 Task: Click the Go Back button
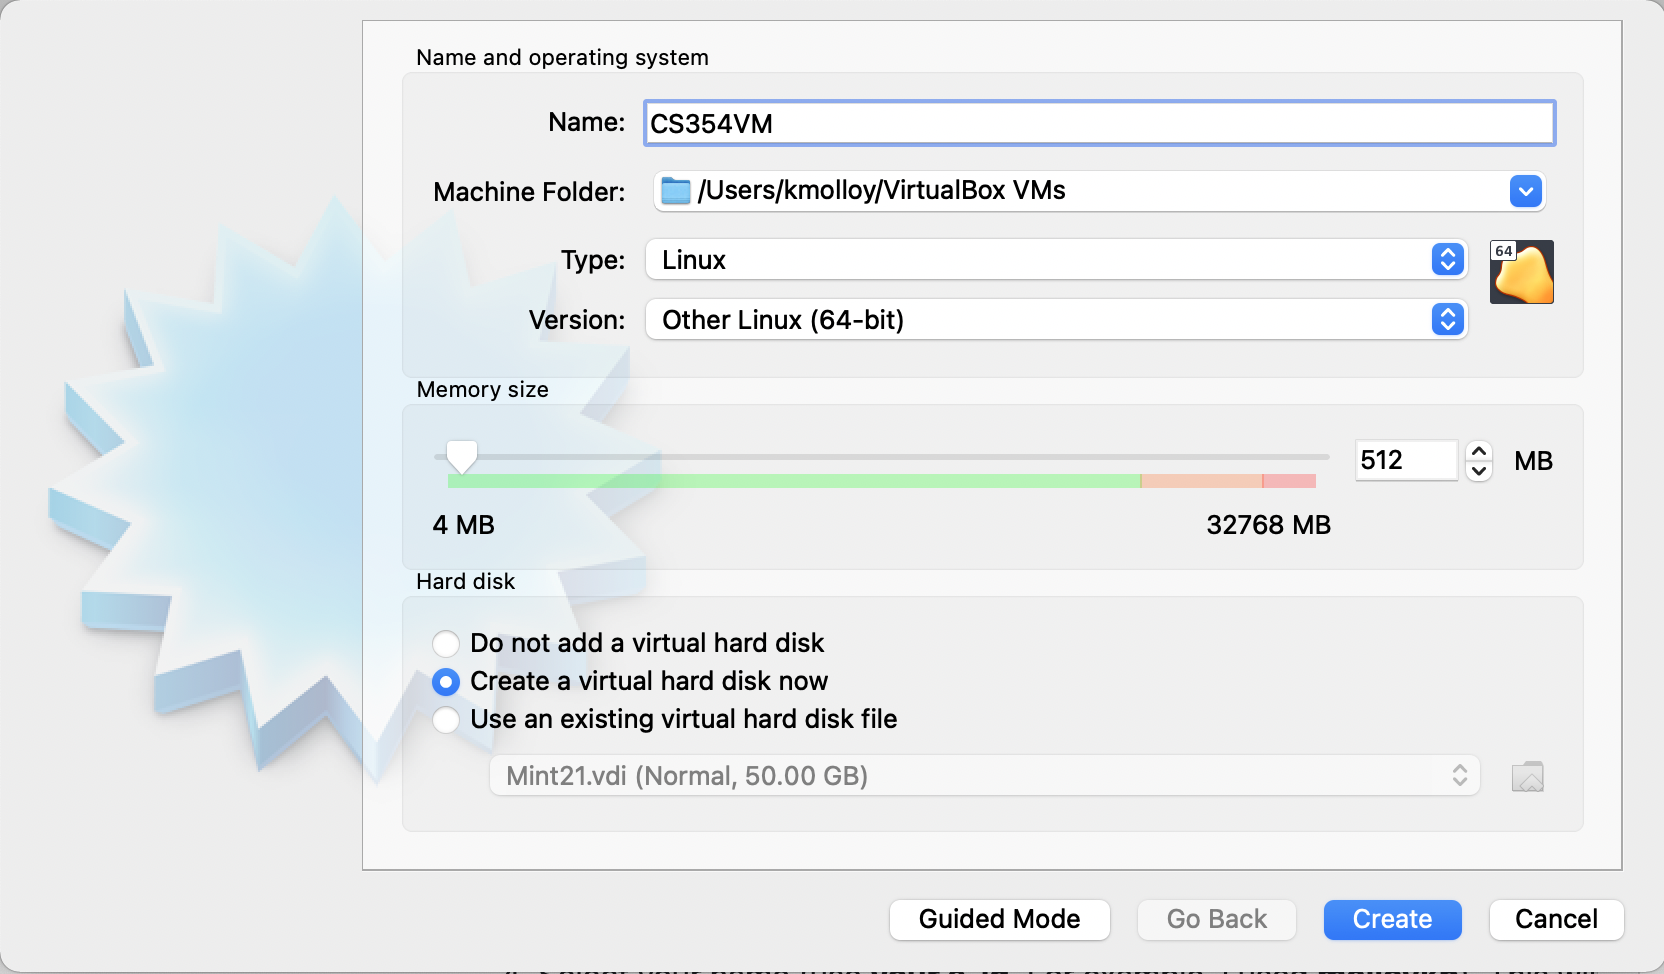(1216, 919)
